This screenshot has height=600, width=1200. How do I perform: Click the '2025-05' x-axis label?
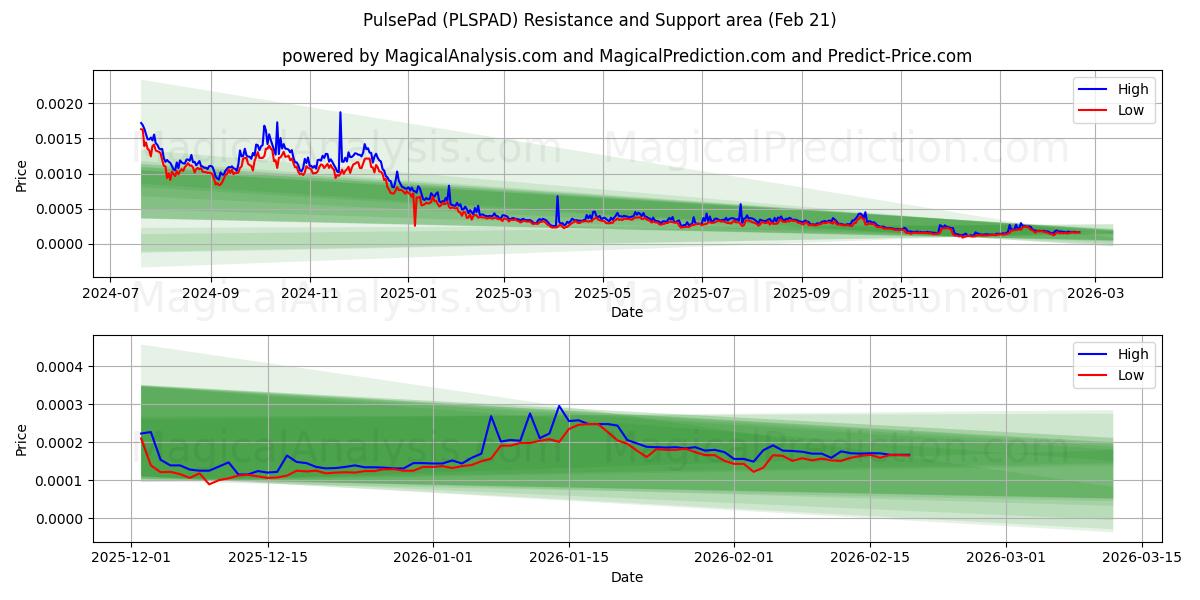coord(603,295)
